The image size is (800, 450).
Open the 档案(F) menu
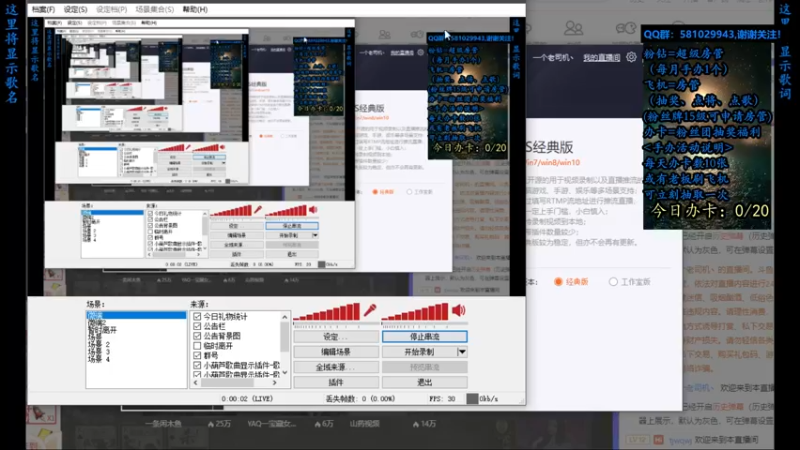pos(43,9)
